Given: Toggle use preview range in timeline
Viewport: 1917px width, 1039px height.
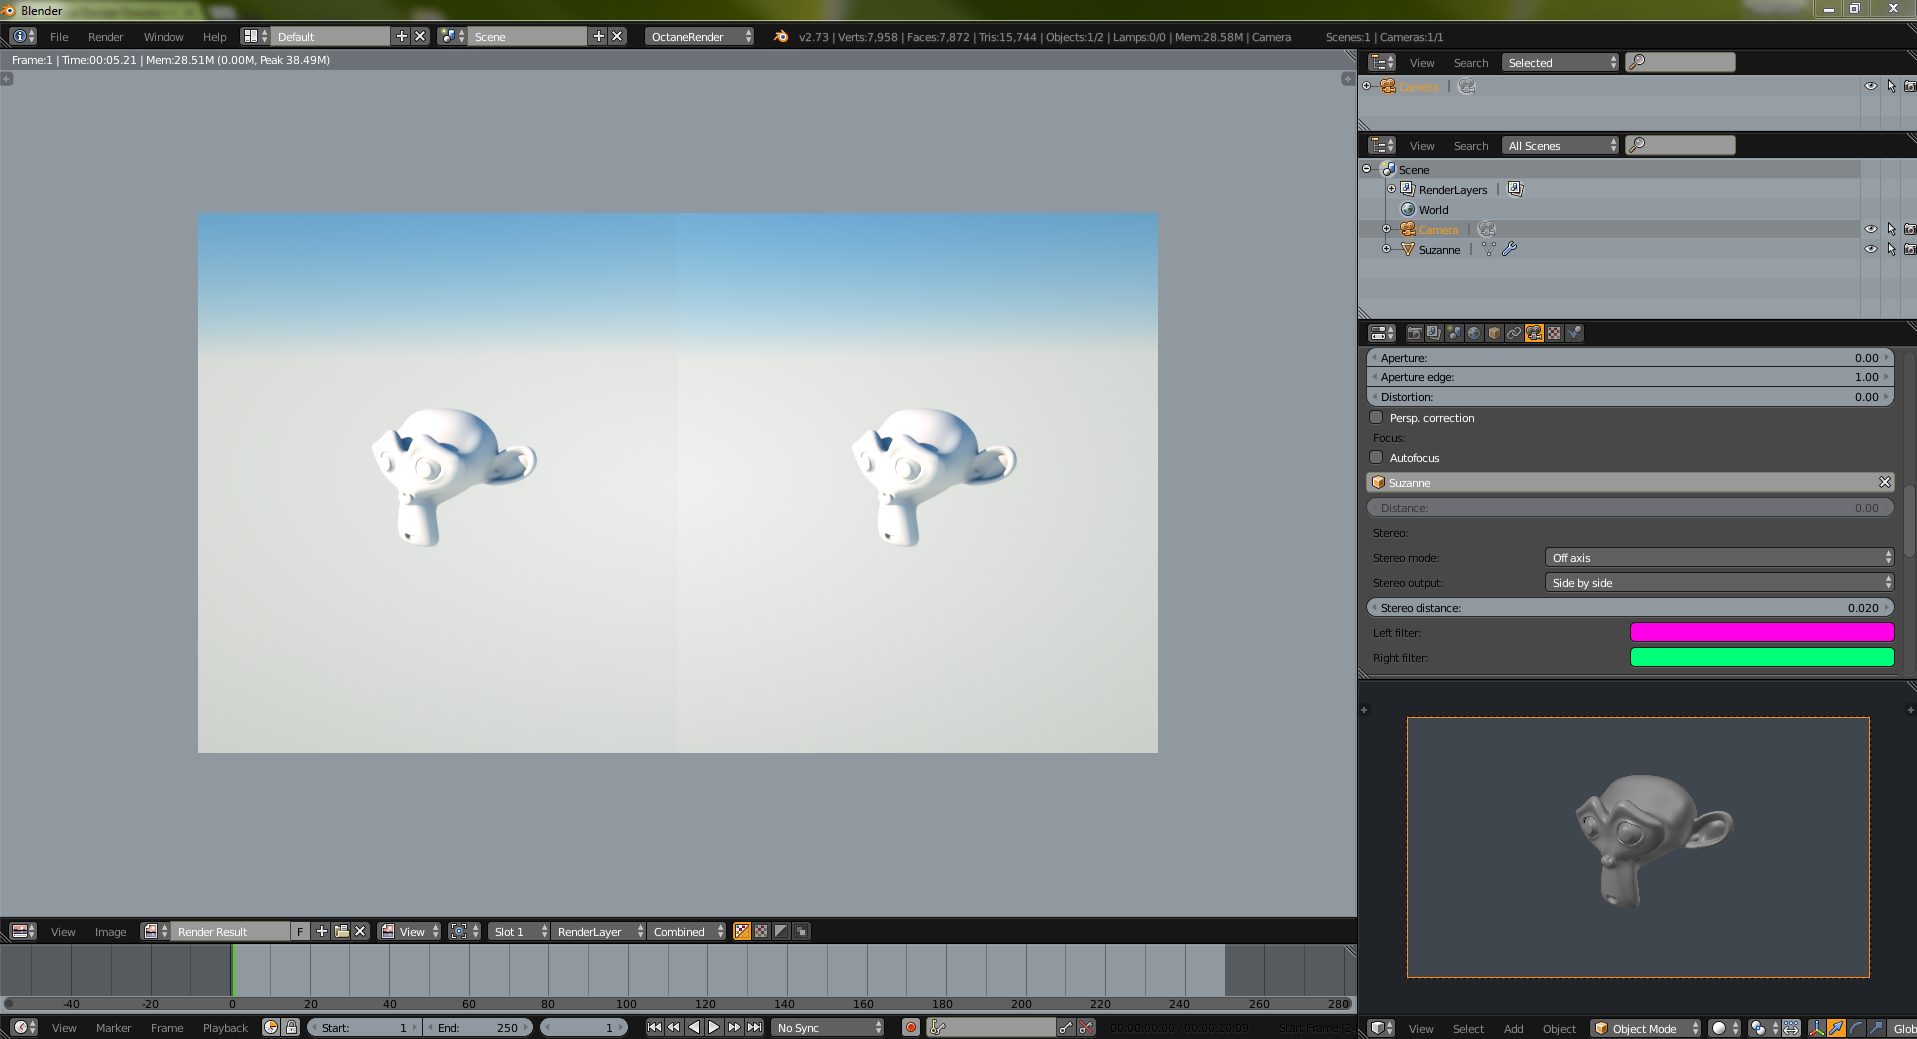Looking at the screenshot, I should 271,1027.
